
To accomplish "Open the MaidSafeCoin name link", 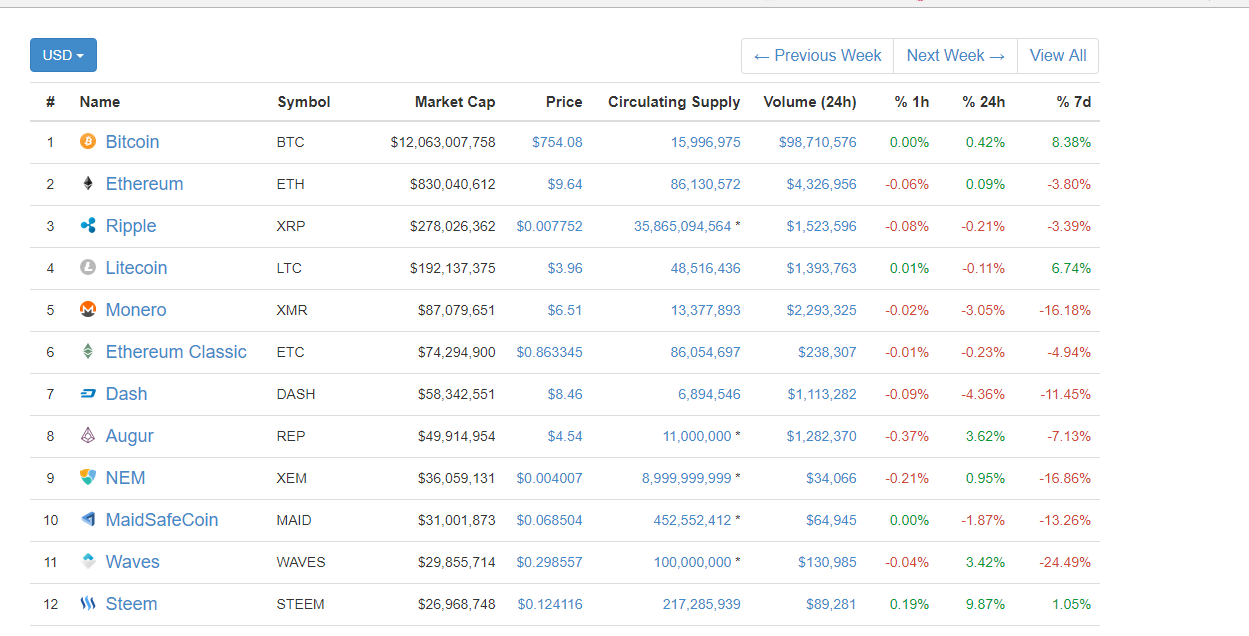I will click(x=162, y=520).
